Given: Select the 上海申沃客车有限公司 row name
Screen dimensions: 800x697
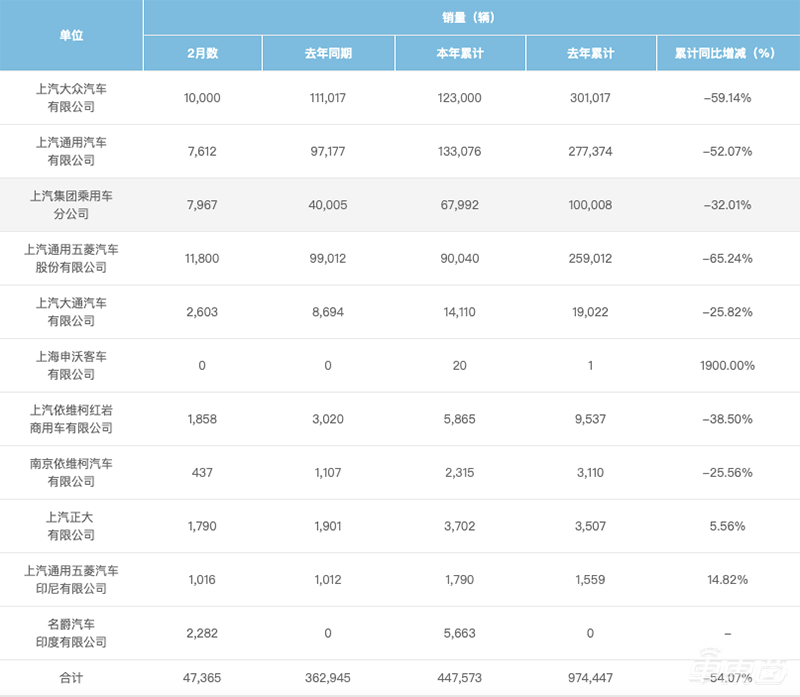Looking at the screenshot, I should pyautogui.click(x=74, y=365).
